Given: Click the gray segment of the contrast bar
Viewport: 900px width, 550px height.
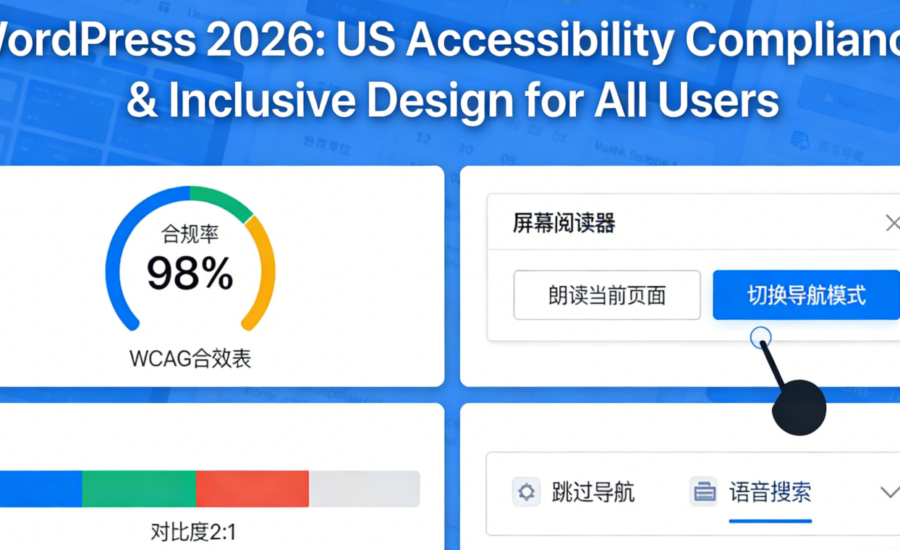Looking at the screenshot, I should click(x=364, y=488).
